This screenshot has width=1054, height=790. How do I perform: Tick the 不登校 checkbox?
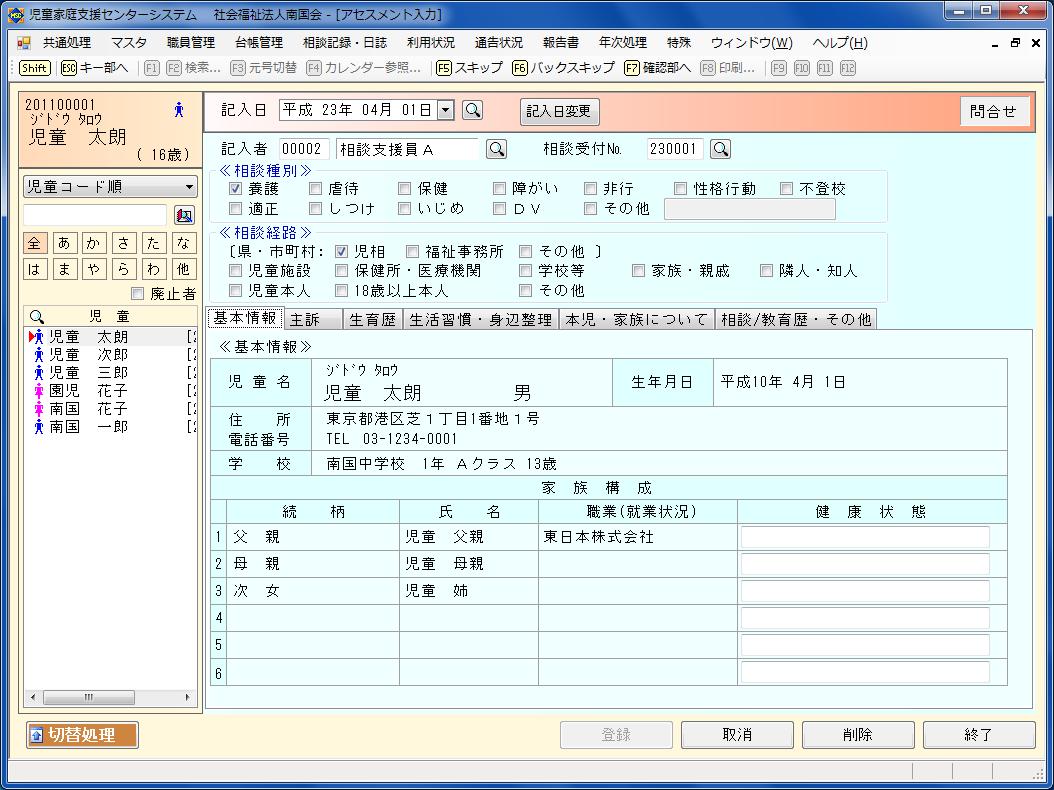click(787, 188)
